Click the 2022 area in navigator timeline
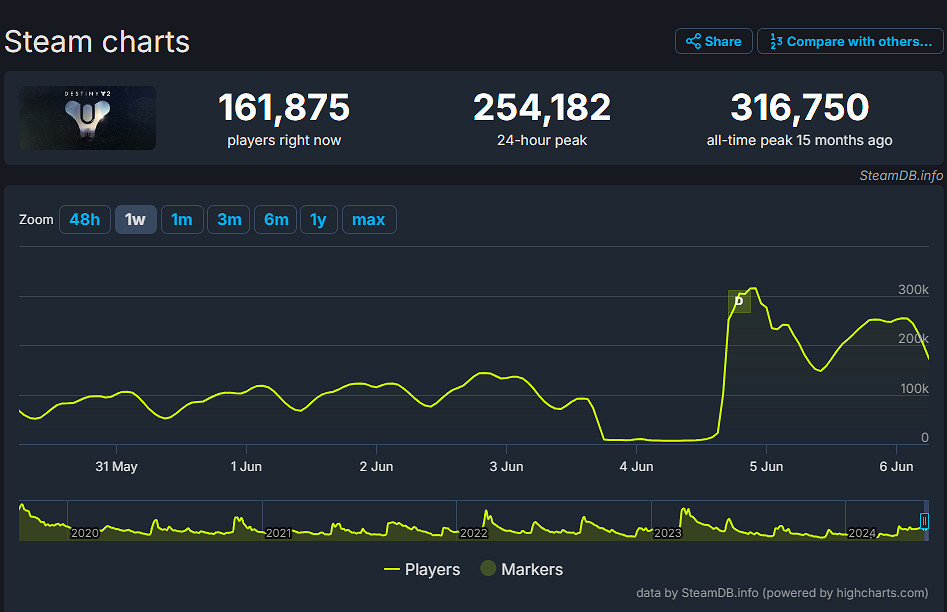947x612 pixels. coord(473,533)
